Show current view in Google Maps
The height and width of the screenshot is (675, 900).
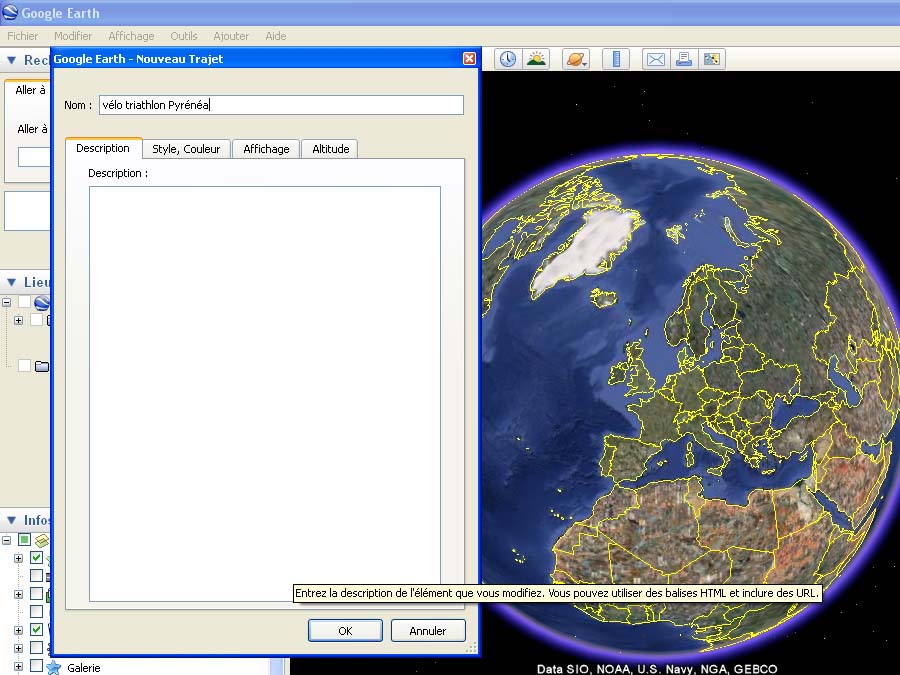click(712, 59)
